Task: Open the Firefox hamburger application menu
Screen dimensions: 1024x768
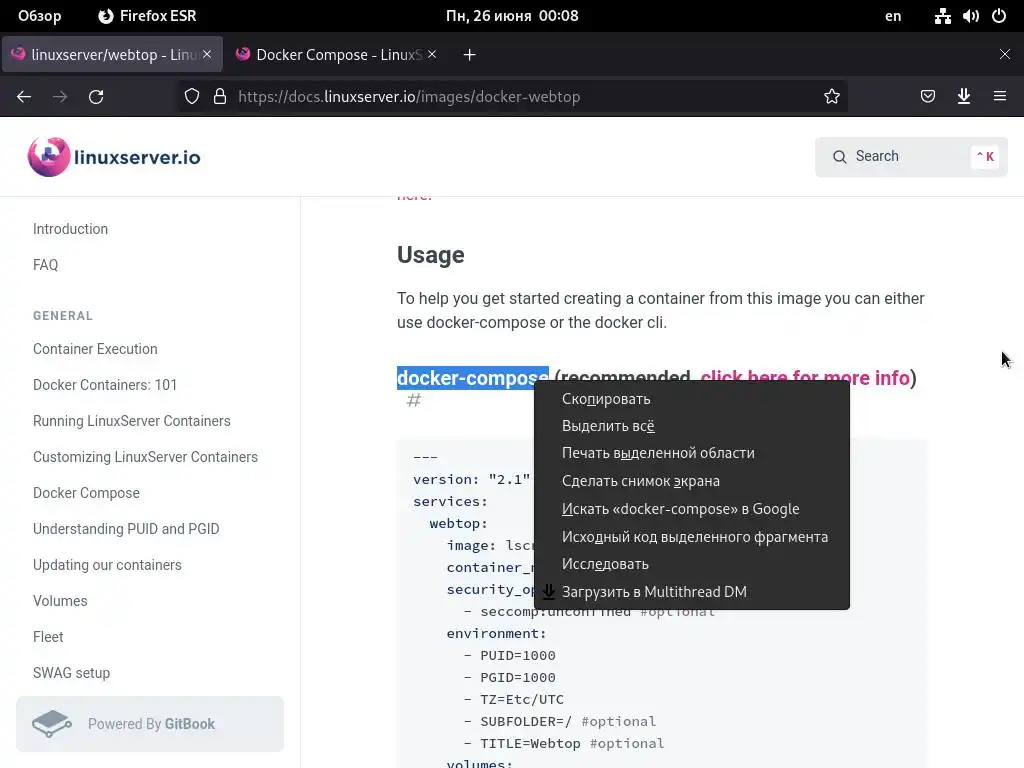Action: (1000, 97)
